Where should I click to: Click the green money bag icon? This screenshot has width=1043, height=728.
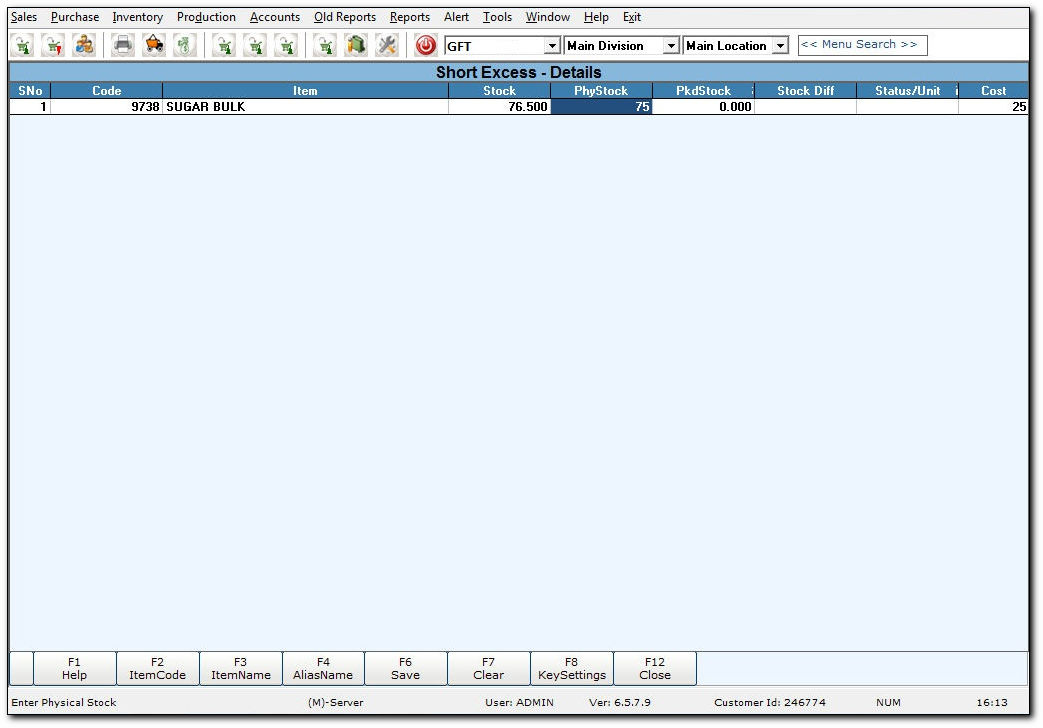[185, 46]
